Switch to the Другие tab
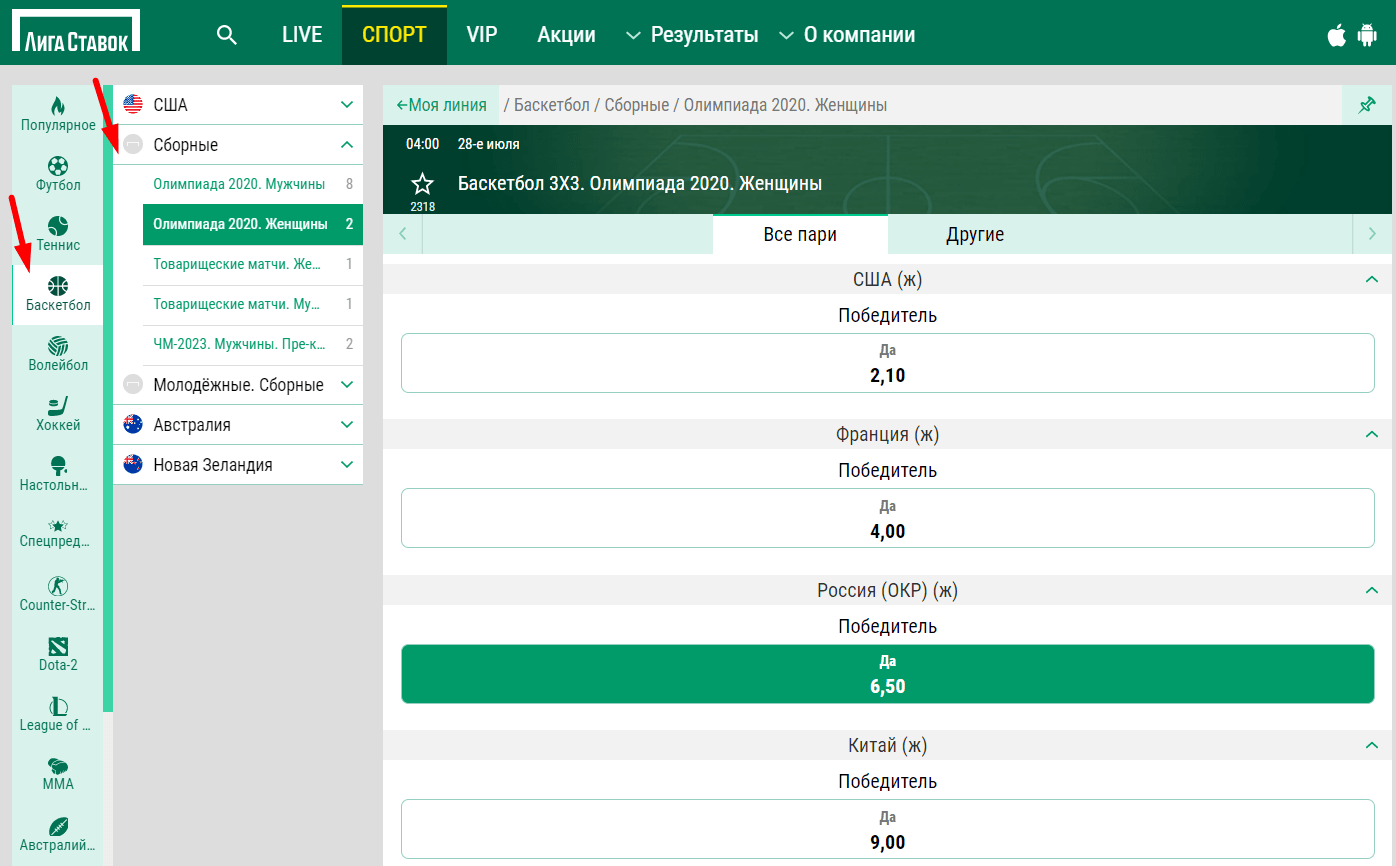 975,235
